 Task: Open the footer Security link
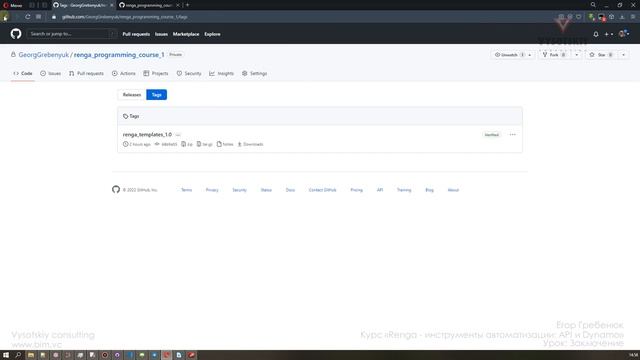(240, 190)
